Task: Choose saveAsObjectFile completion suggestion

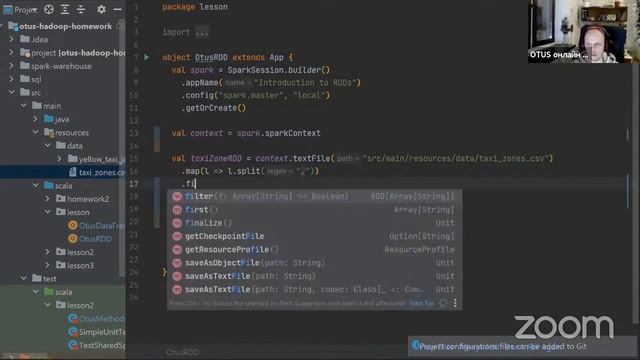Action: 314,263
